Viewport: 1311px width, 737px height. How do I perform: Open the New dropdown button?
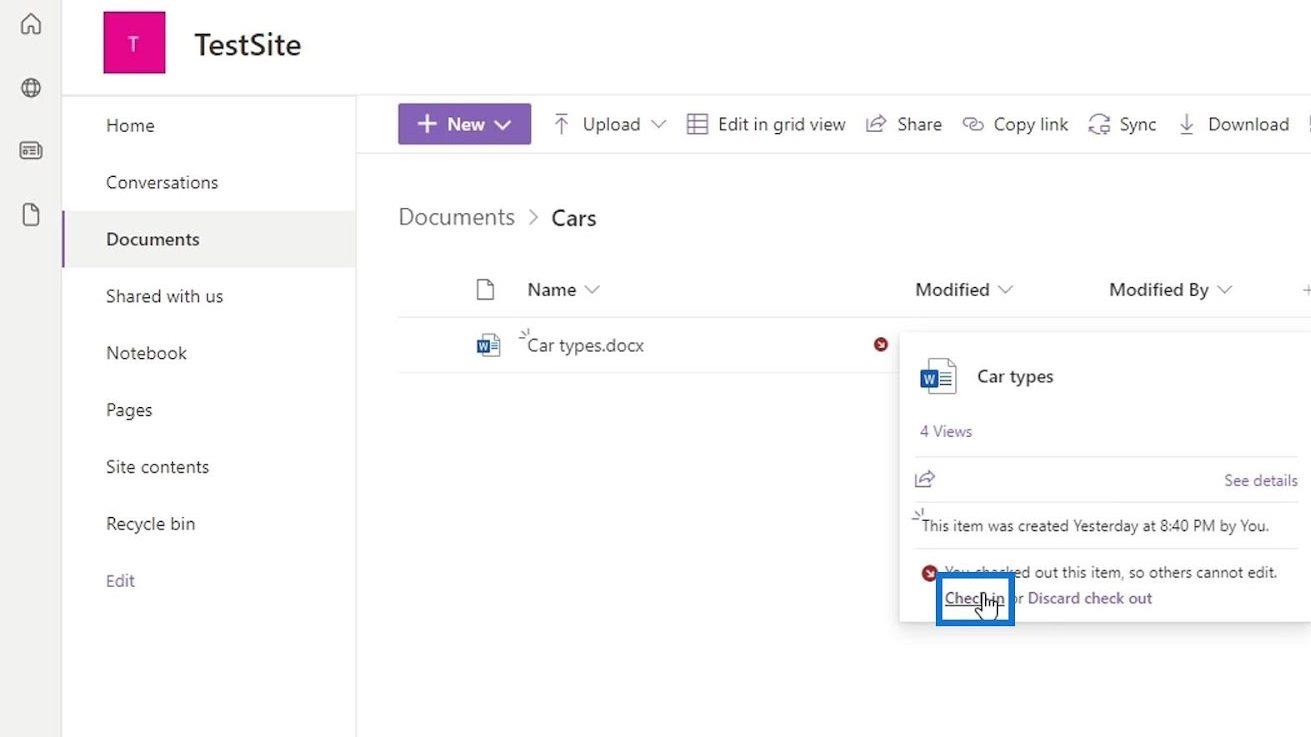click(464, 124)
